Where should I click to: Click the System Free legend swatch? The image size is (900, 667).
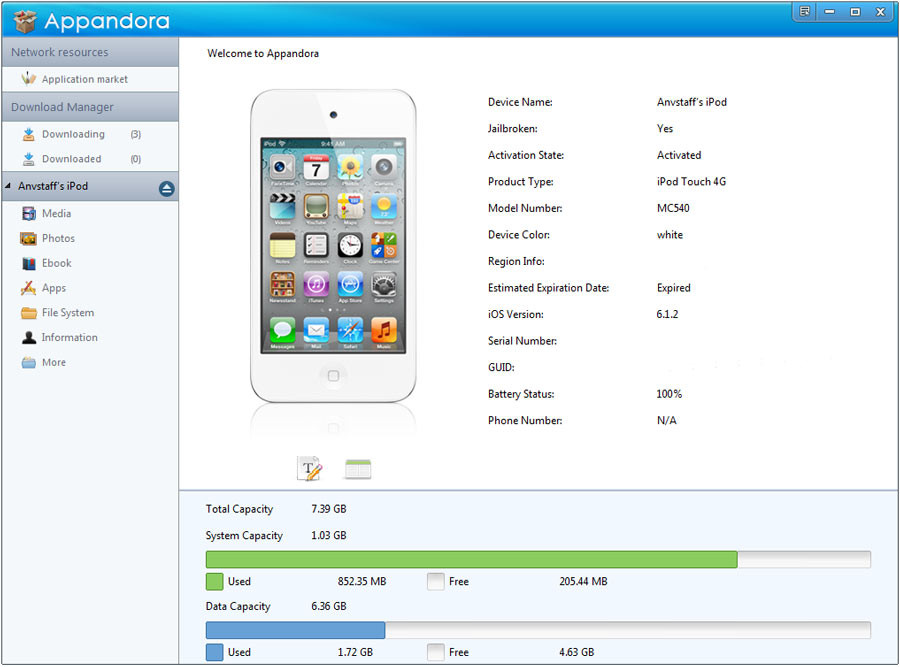[x=436, y=581]
